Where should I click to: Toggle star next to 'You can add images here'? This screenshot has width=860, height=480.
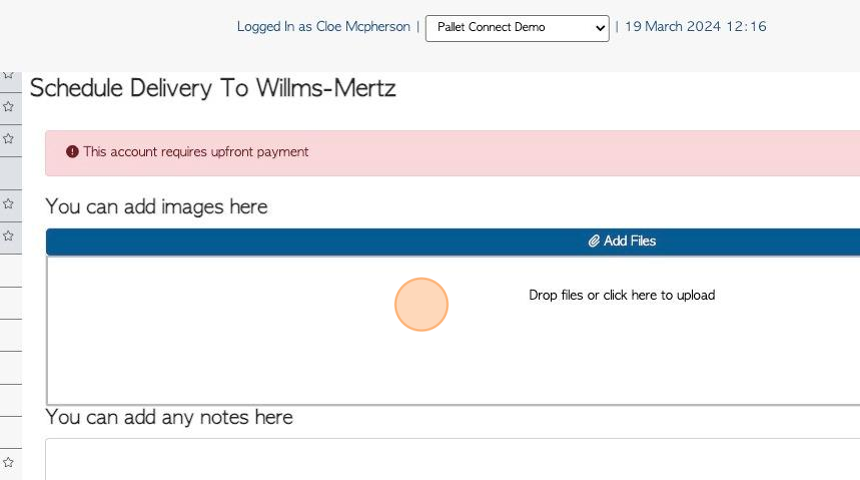(x=8, y=204)
